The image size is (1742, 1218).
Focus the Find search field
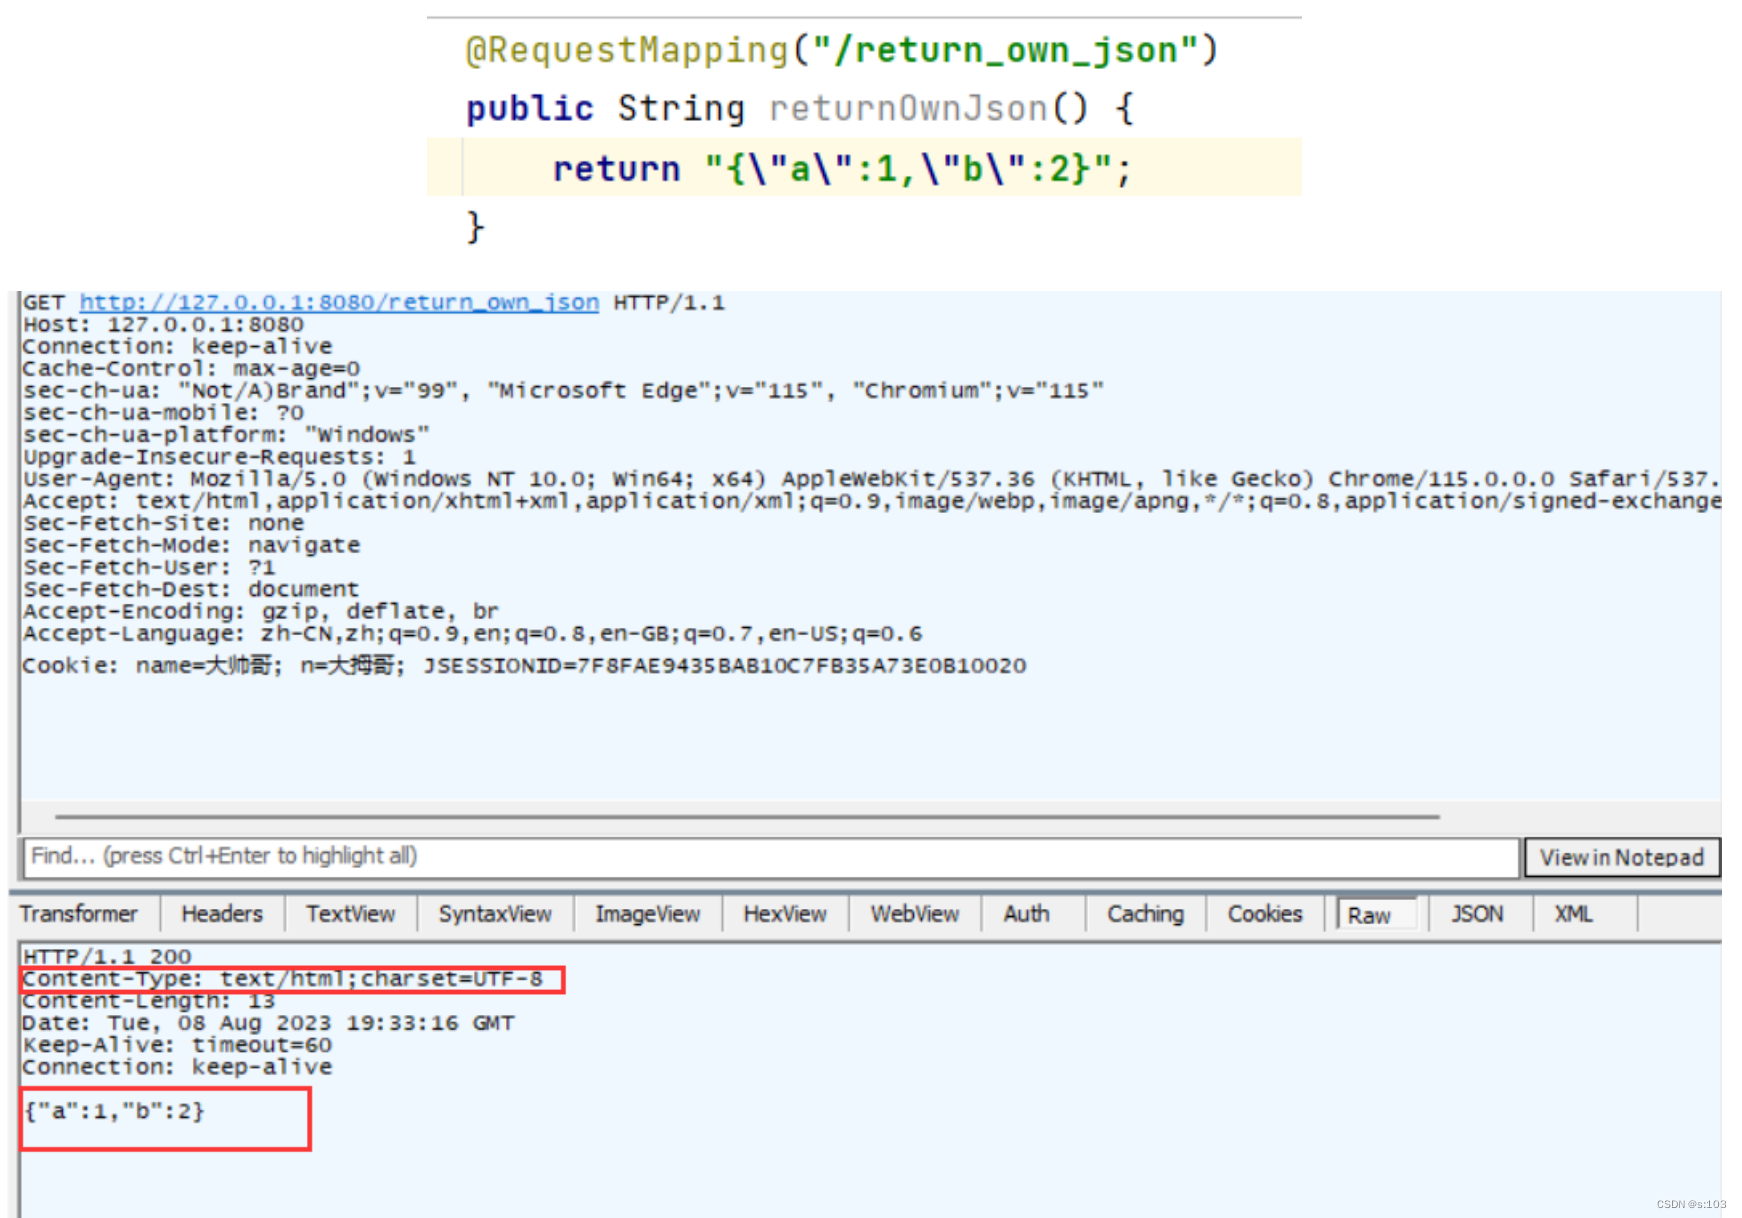point(770,857)
